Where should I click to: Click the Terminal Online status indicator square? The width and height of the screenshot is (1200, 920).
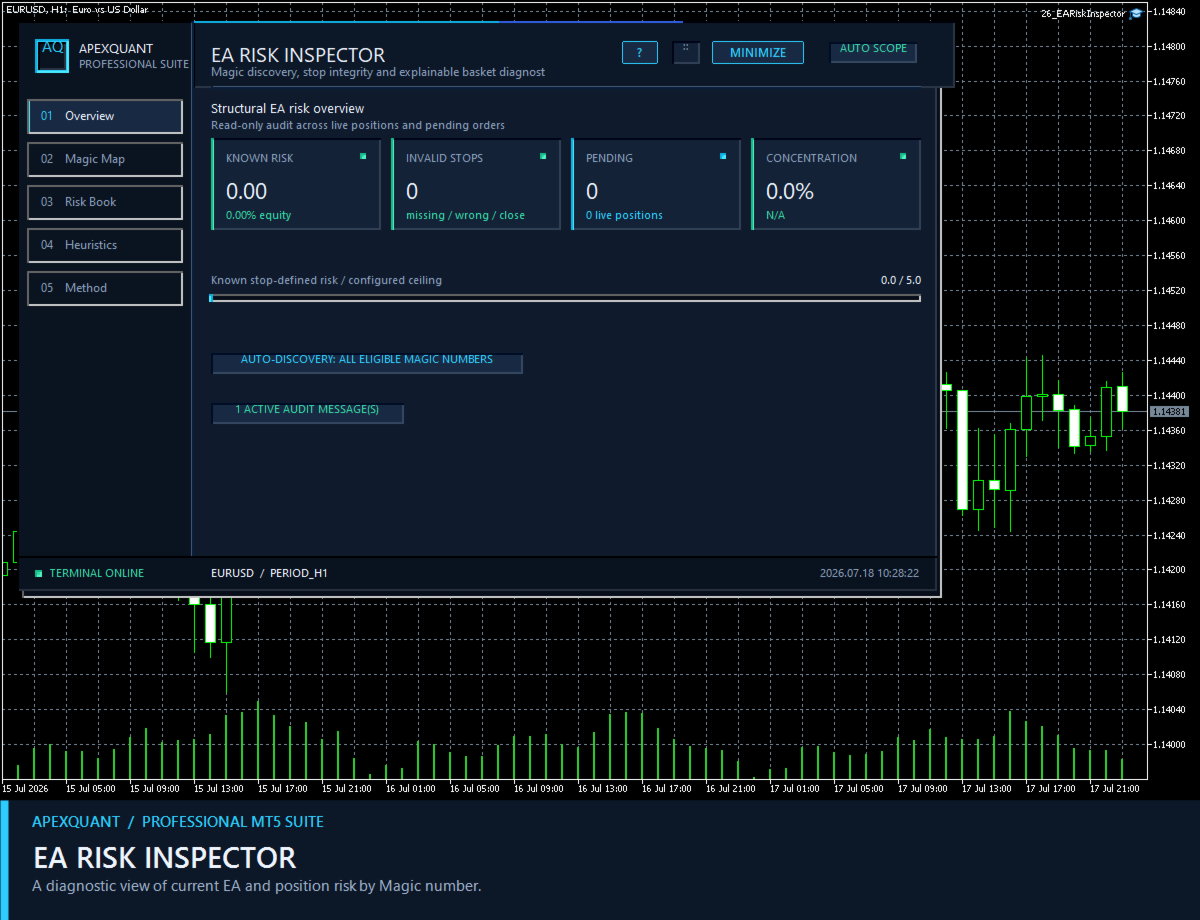pos(39,573)
